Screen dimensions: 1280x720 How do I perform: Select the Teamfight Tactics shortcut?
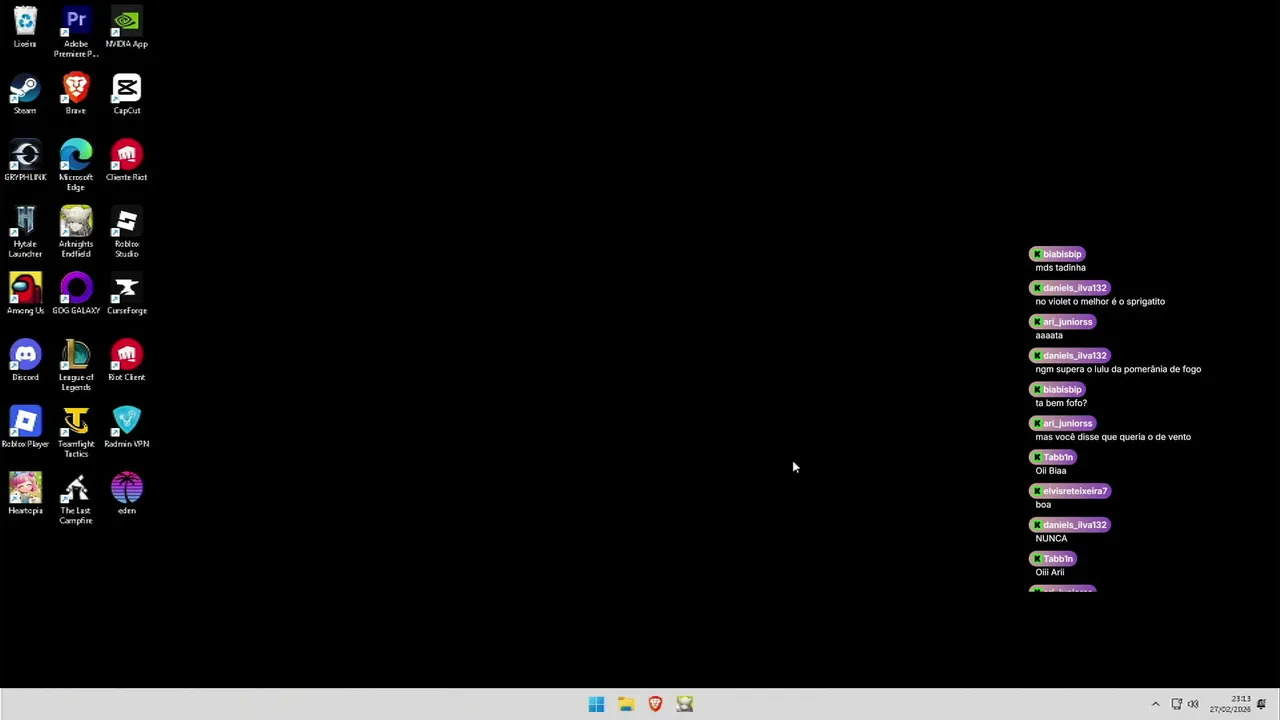[76, 432]
